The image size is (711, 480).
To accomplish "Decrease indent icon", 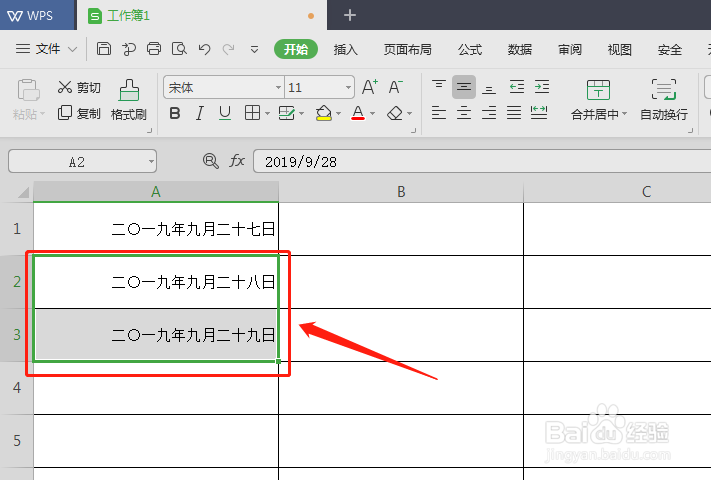I will [516, 87].
